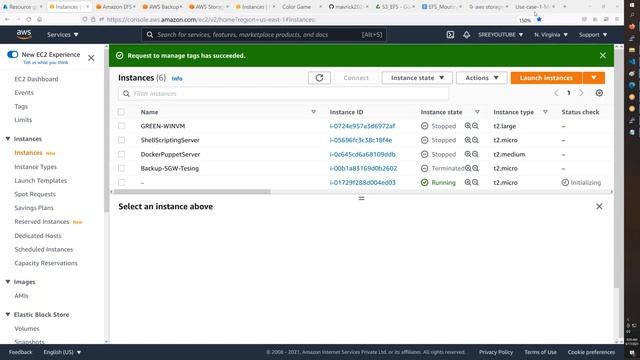640x360 pixels.
Task: Zoom-in filter icon for Terminated instance
Action: coord(468,168)
